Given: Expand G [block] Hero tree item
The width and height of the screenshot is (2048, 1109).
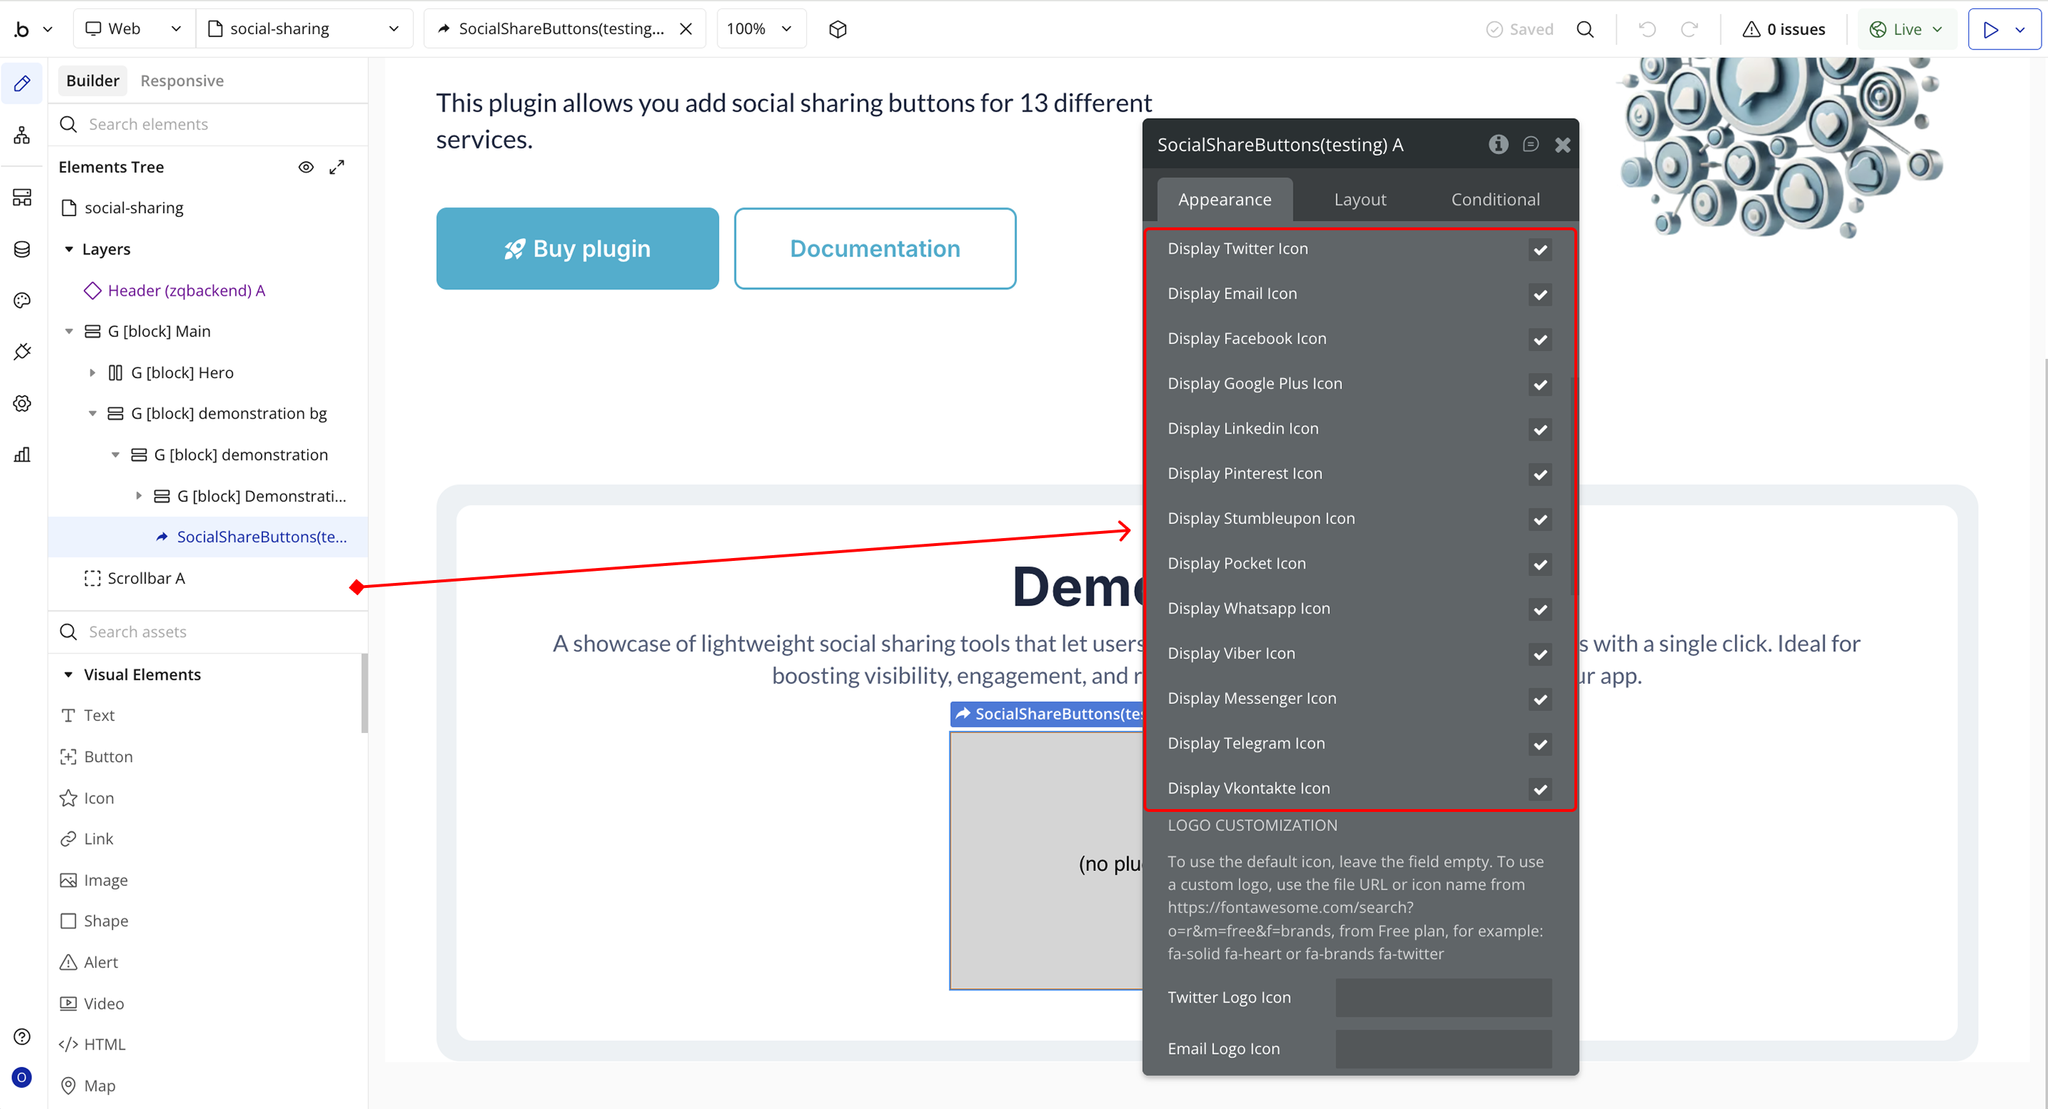Looking at the screenshot, I should (x=93, y=373).
